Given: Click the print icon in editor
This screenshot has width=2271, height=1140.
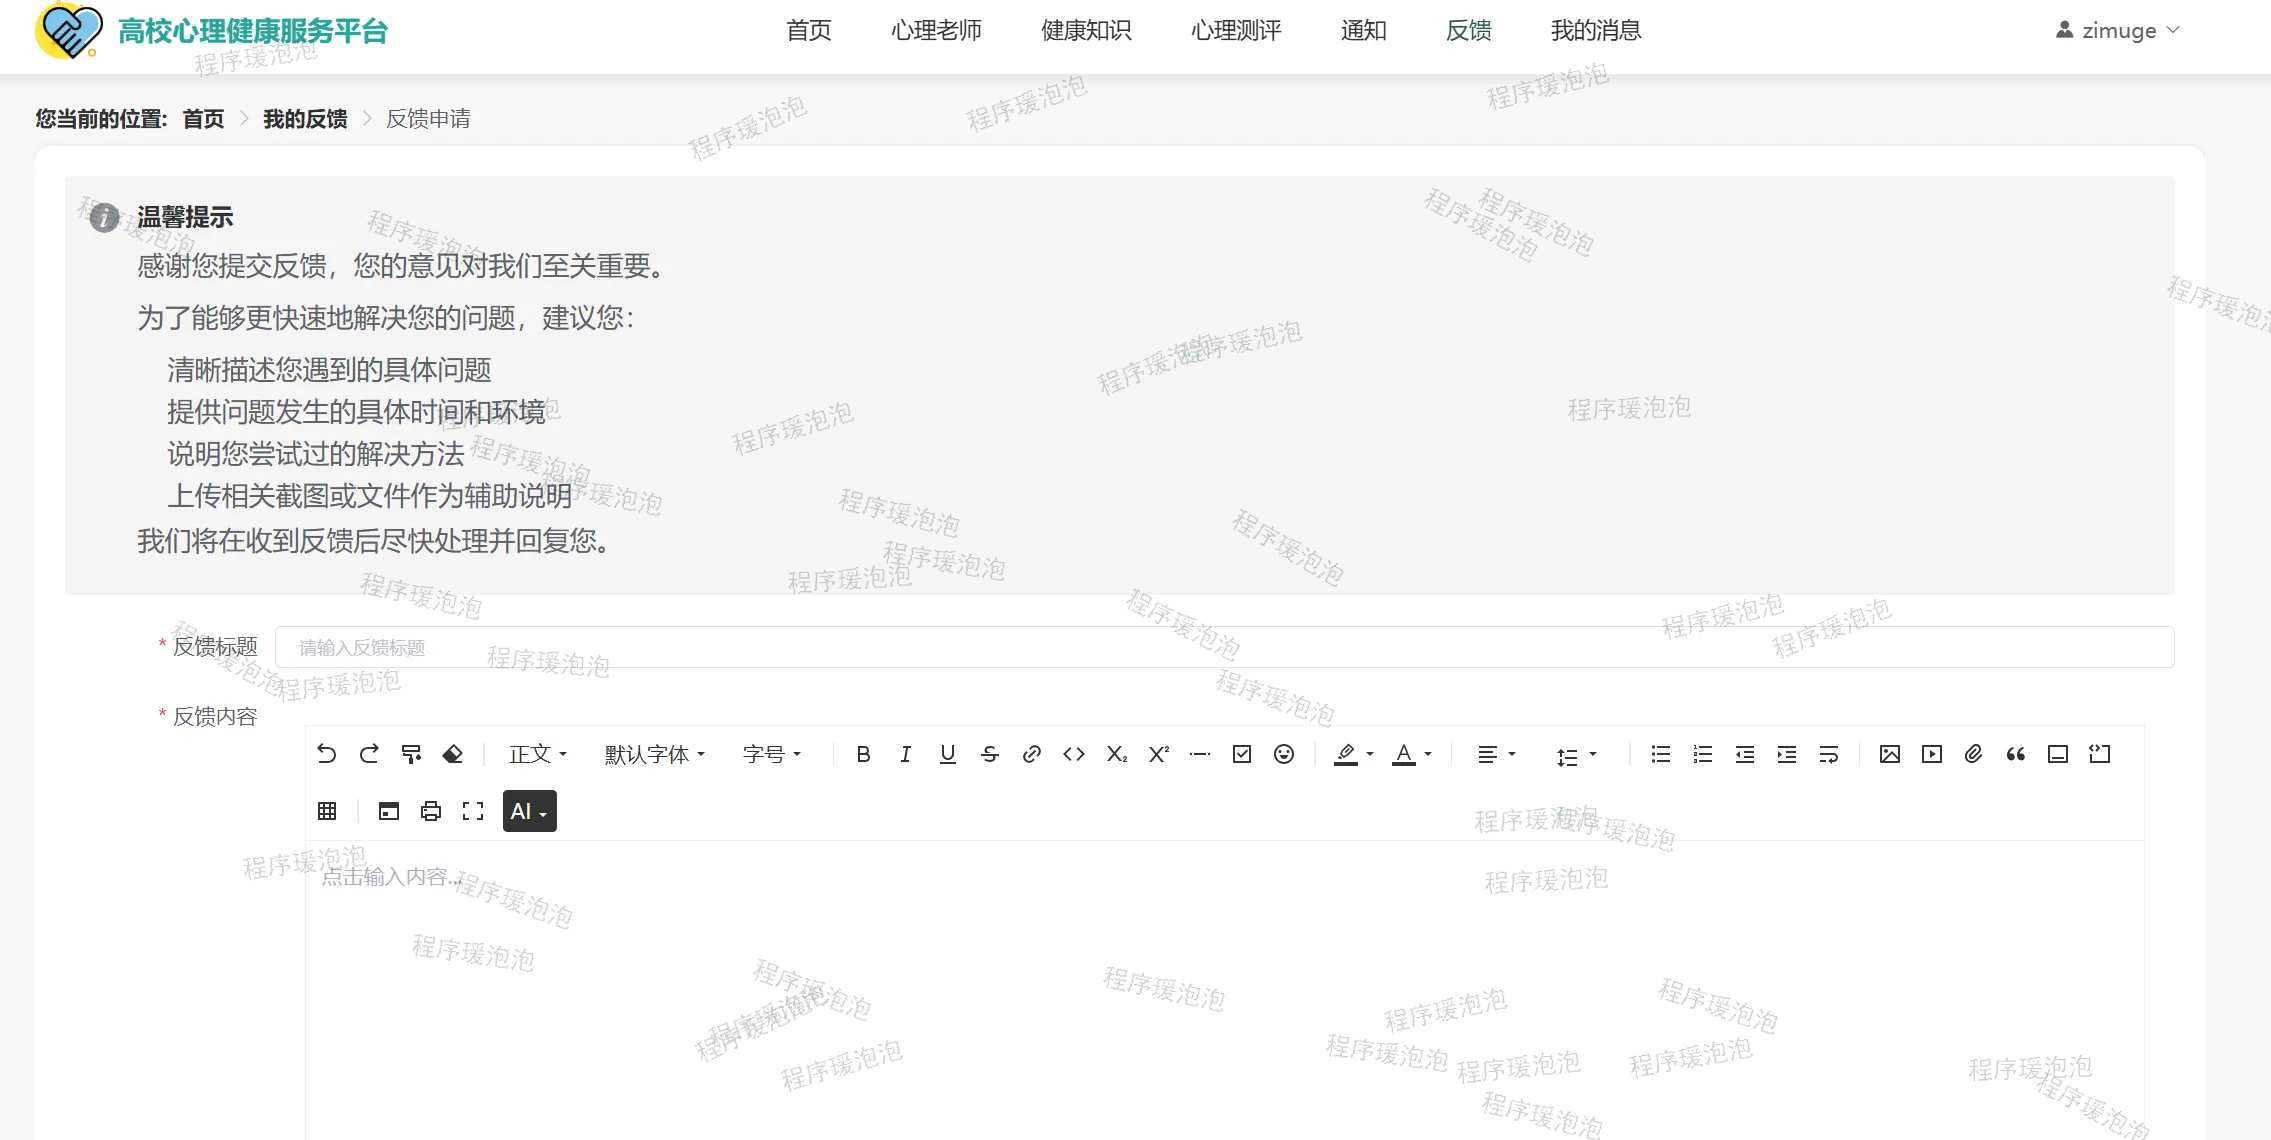Looking at the screenshot, I should click(431, 811).
